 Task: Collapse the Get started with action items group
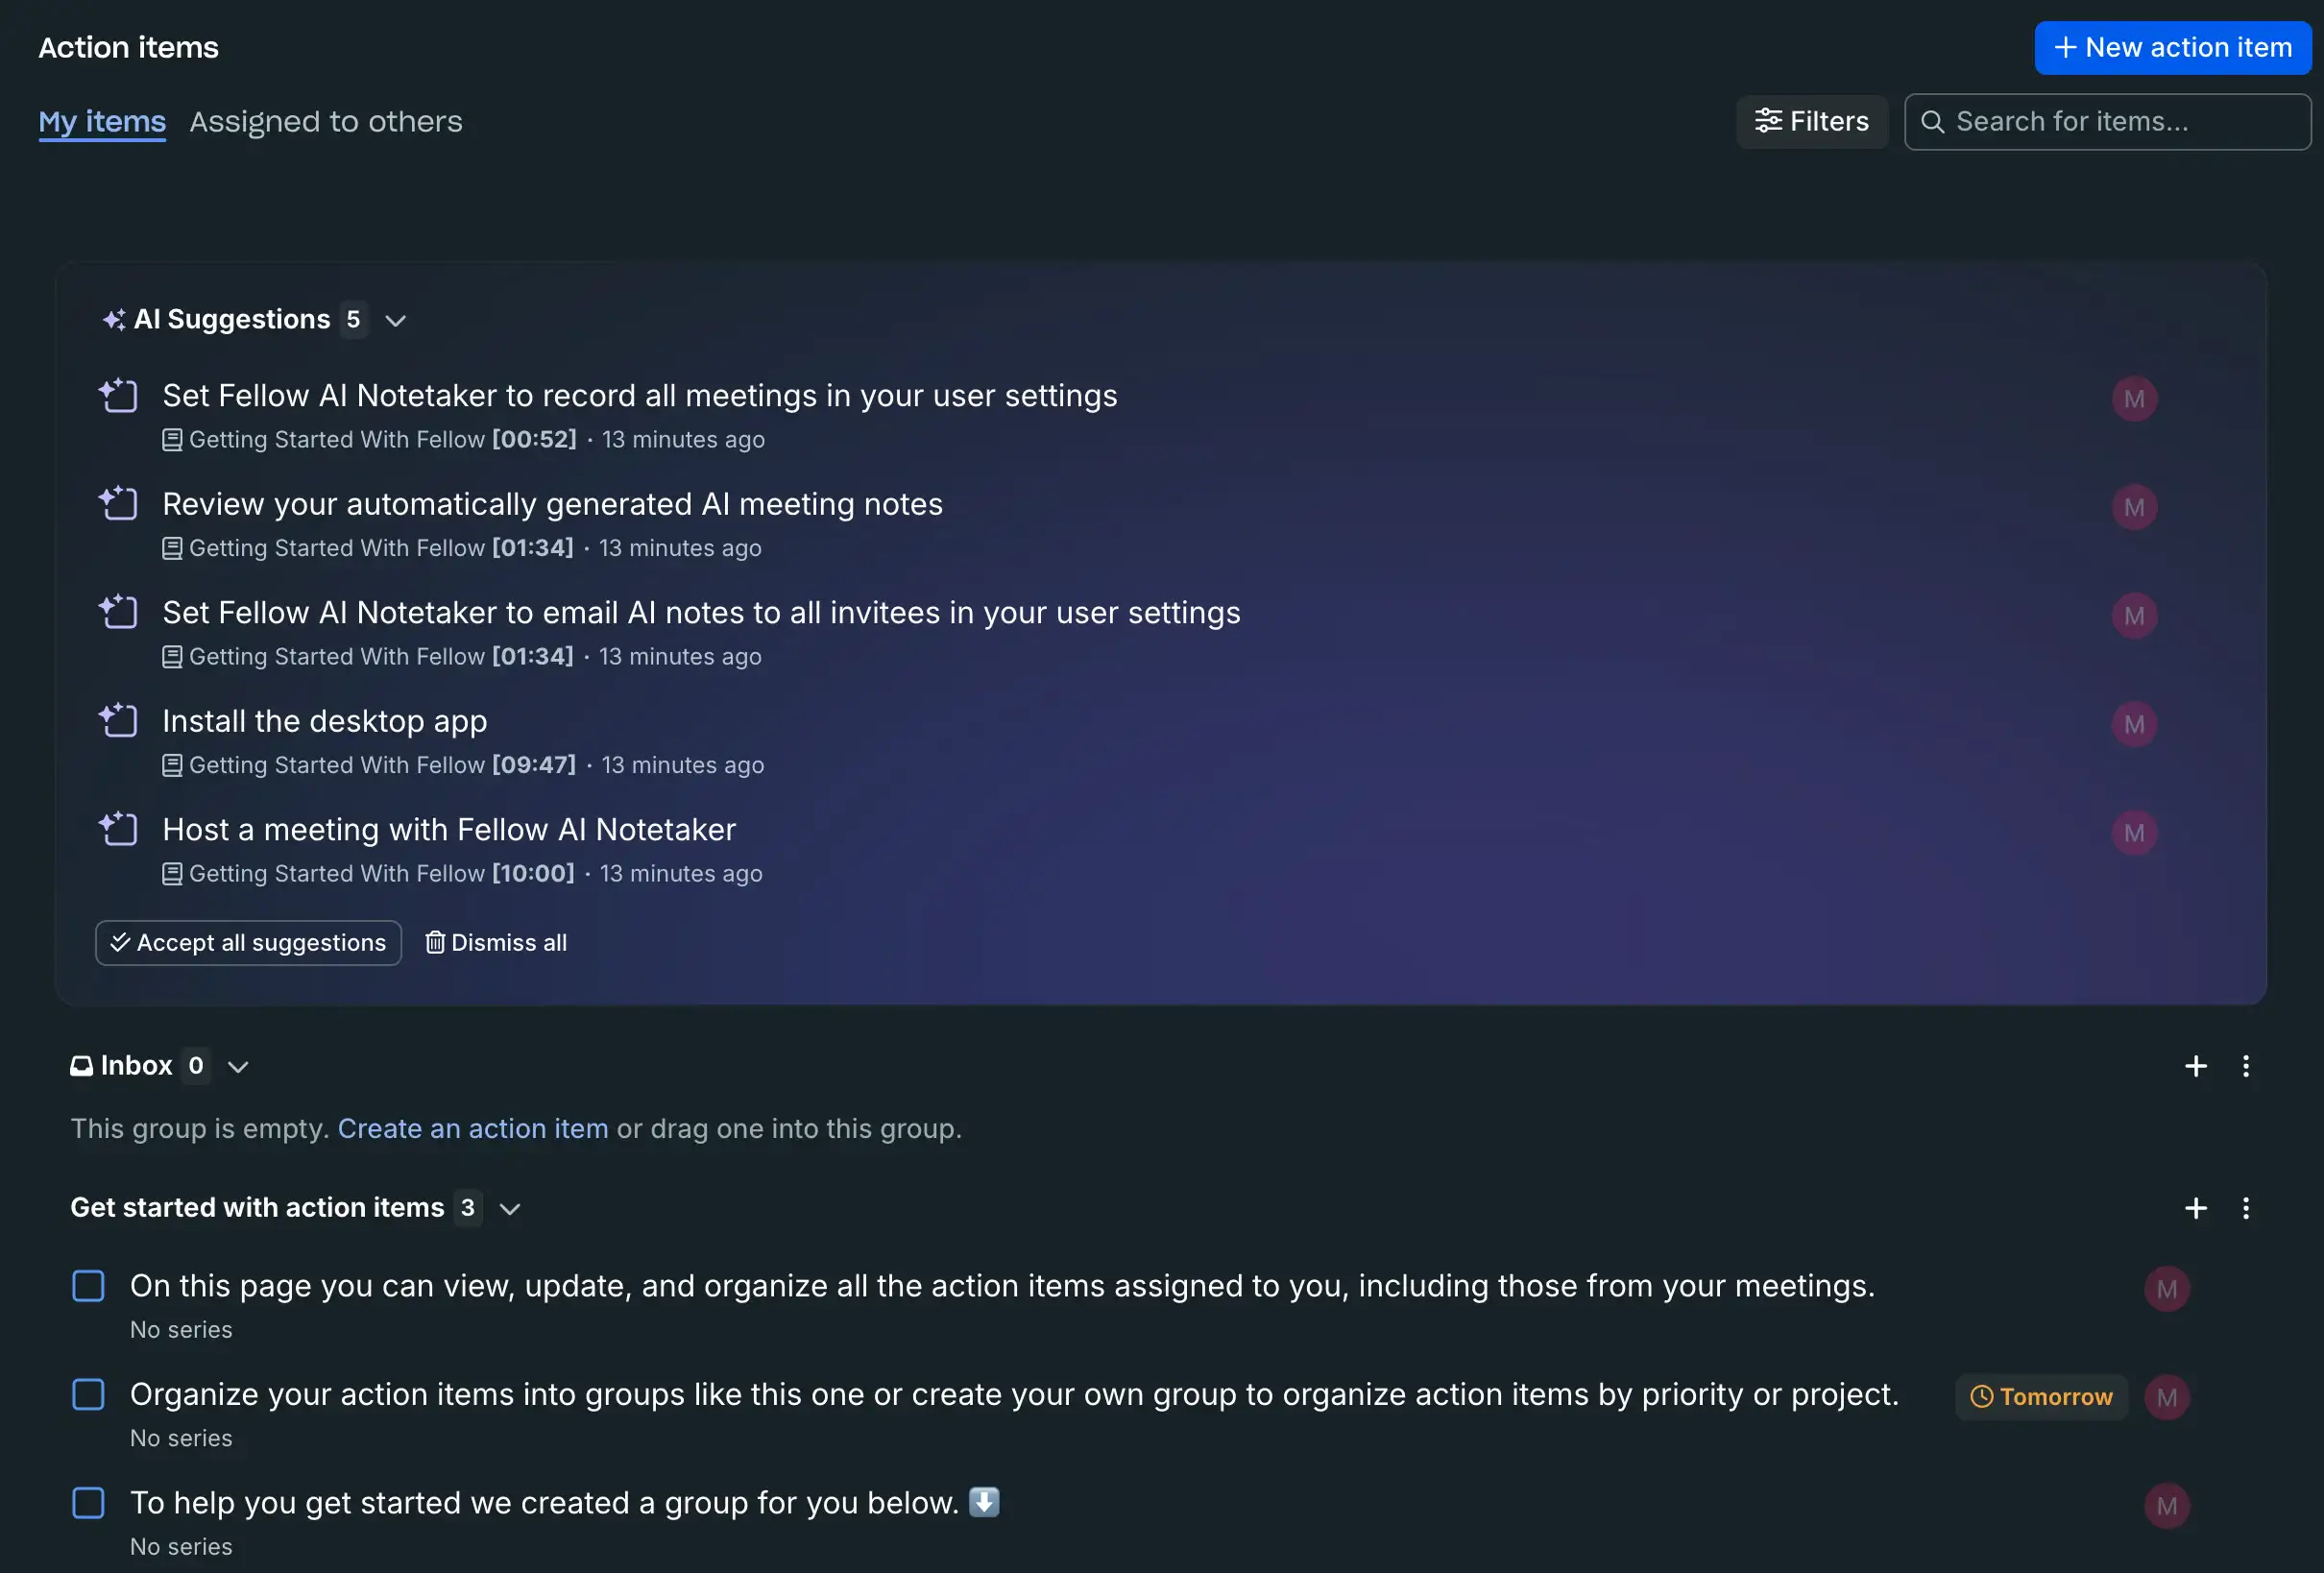(510, 1208)
